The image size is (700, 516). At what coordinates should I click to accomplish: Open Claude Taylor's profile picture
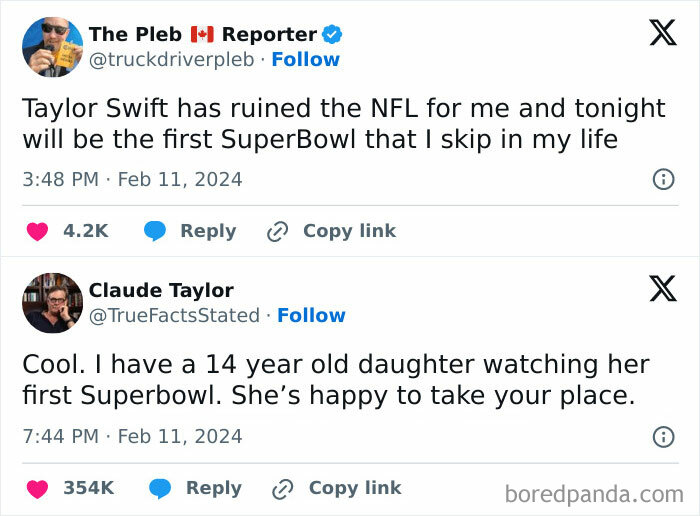click(x=52, y=302)
